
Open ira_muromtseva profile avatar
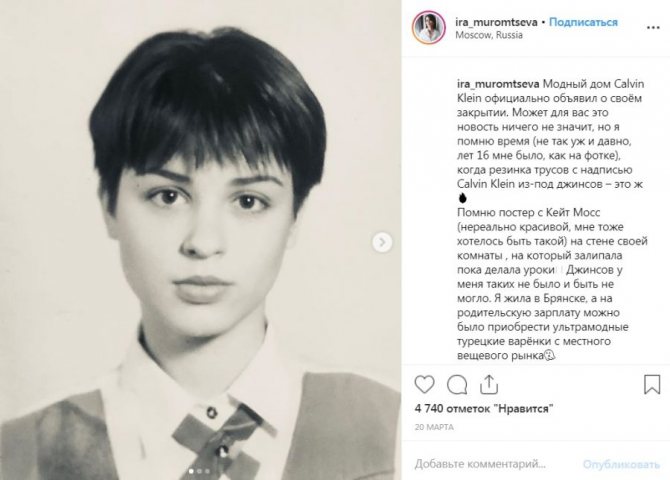[429, 27]
